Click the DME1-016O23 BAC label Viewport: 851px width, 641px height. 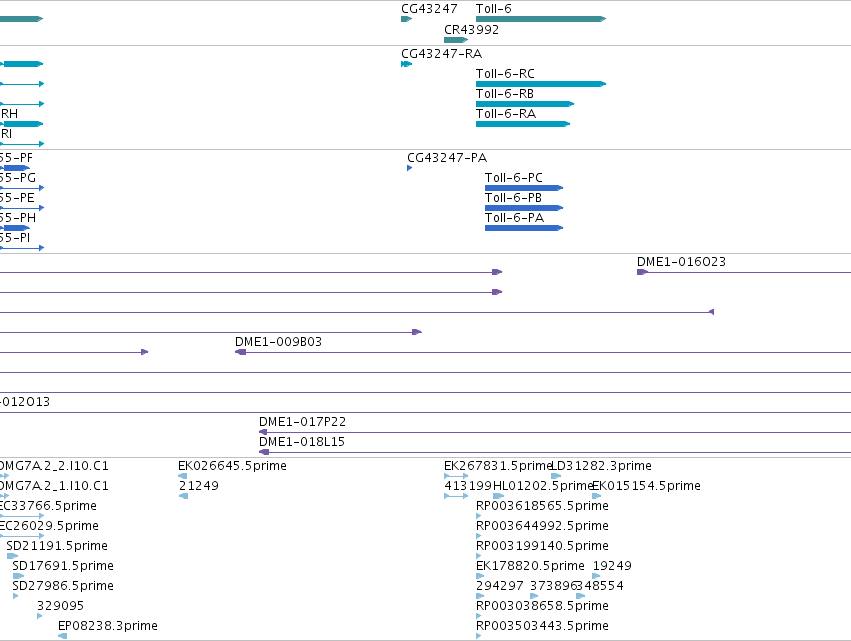tap(681, 262)
